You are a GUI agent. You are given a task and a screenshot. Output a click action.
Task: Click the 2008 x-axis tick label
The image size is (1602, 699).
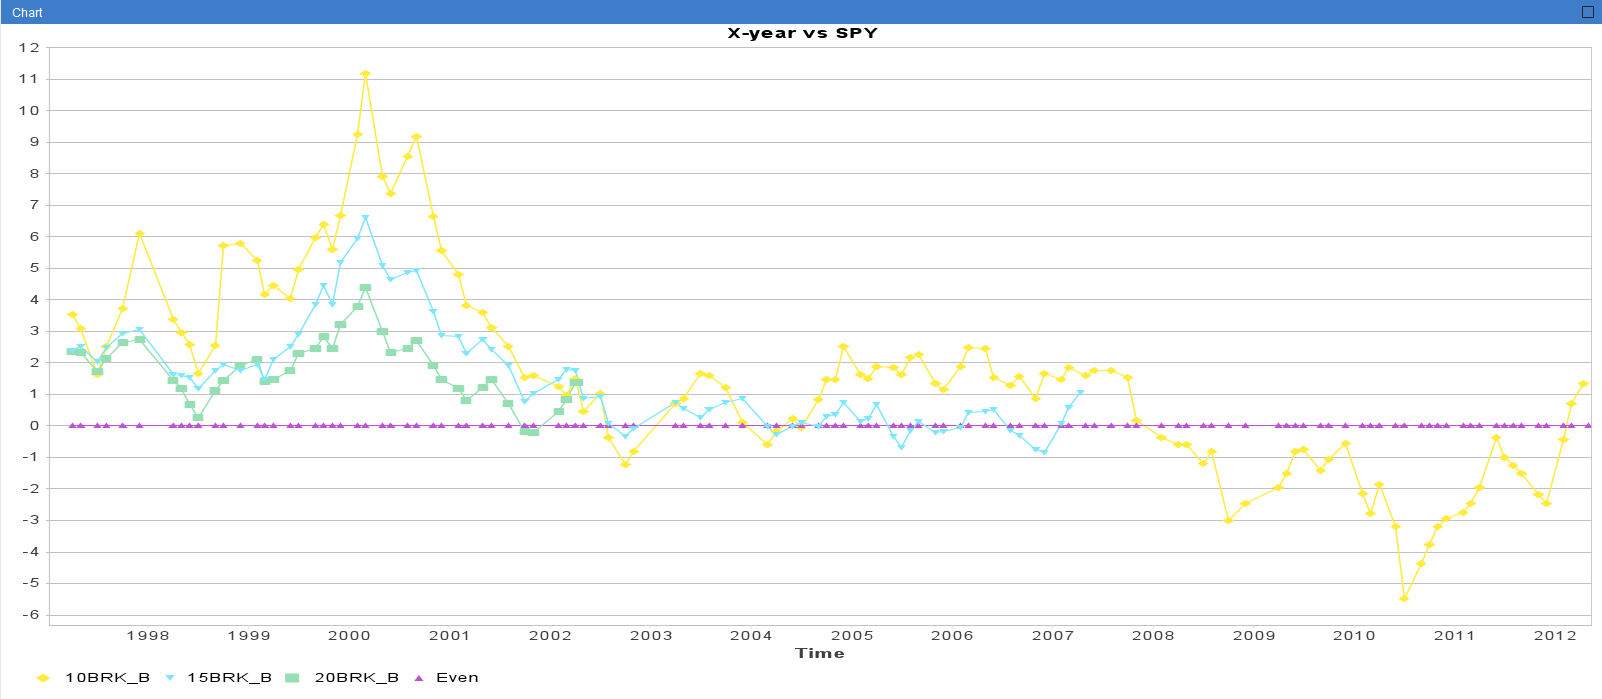pos(1153,635)
